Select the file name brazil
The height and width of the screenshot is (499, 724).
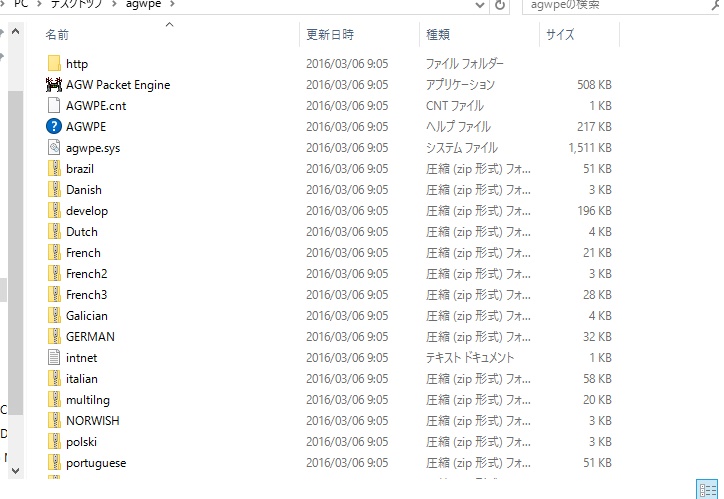pos(80,168)
